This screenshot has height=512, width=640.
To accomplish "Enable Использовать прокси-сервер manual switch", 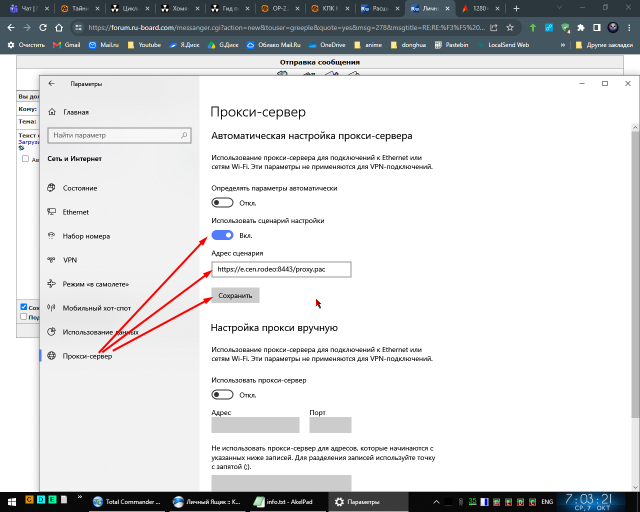I will [222, 395].
